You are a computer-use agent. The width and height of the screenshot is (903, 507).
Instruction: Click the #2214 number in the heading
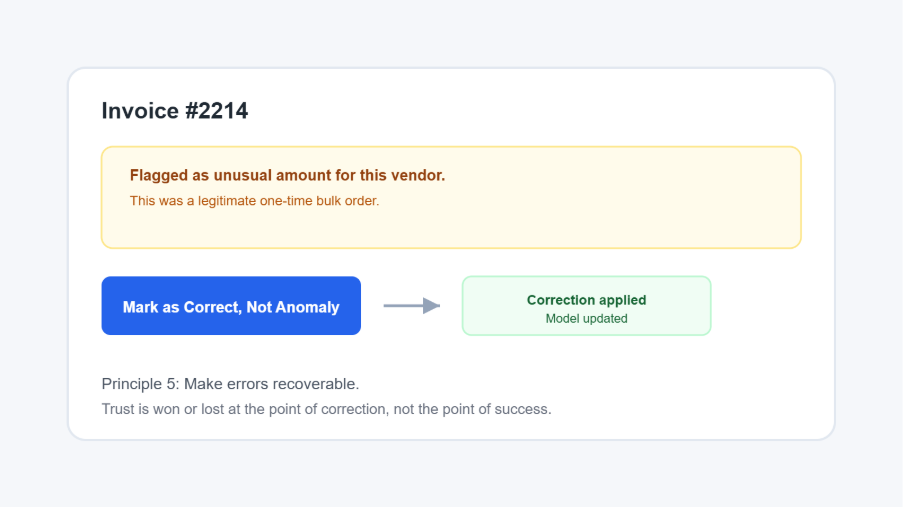(216, 111)
